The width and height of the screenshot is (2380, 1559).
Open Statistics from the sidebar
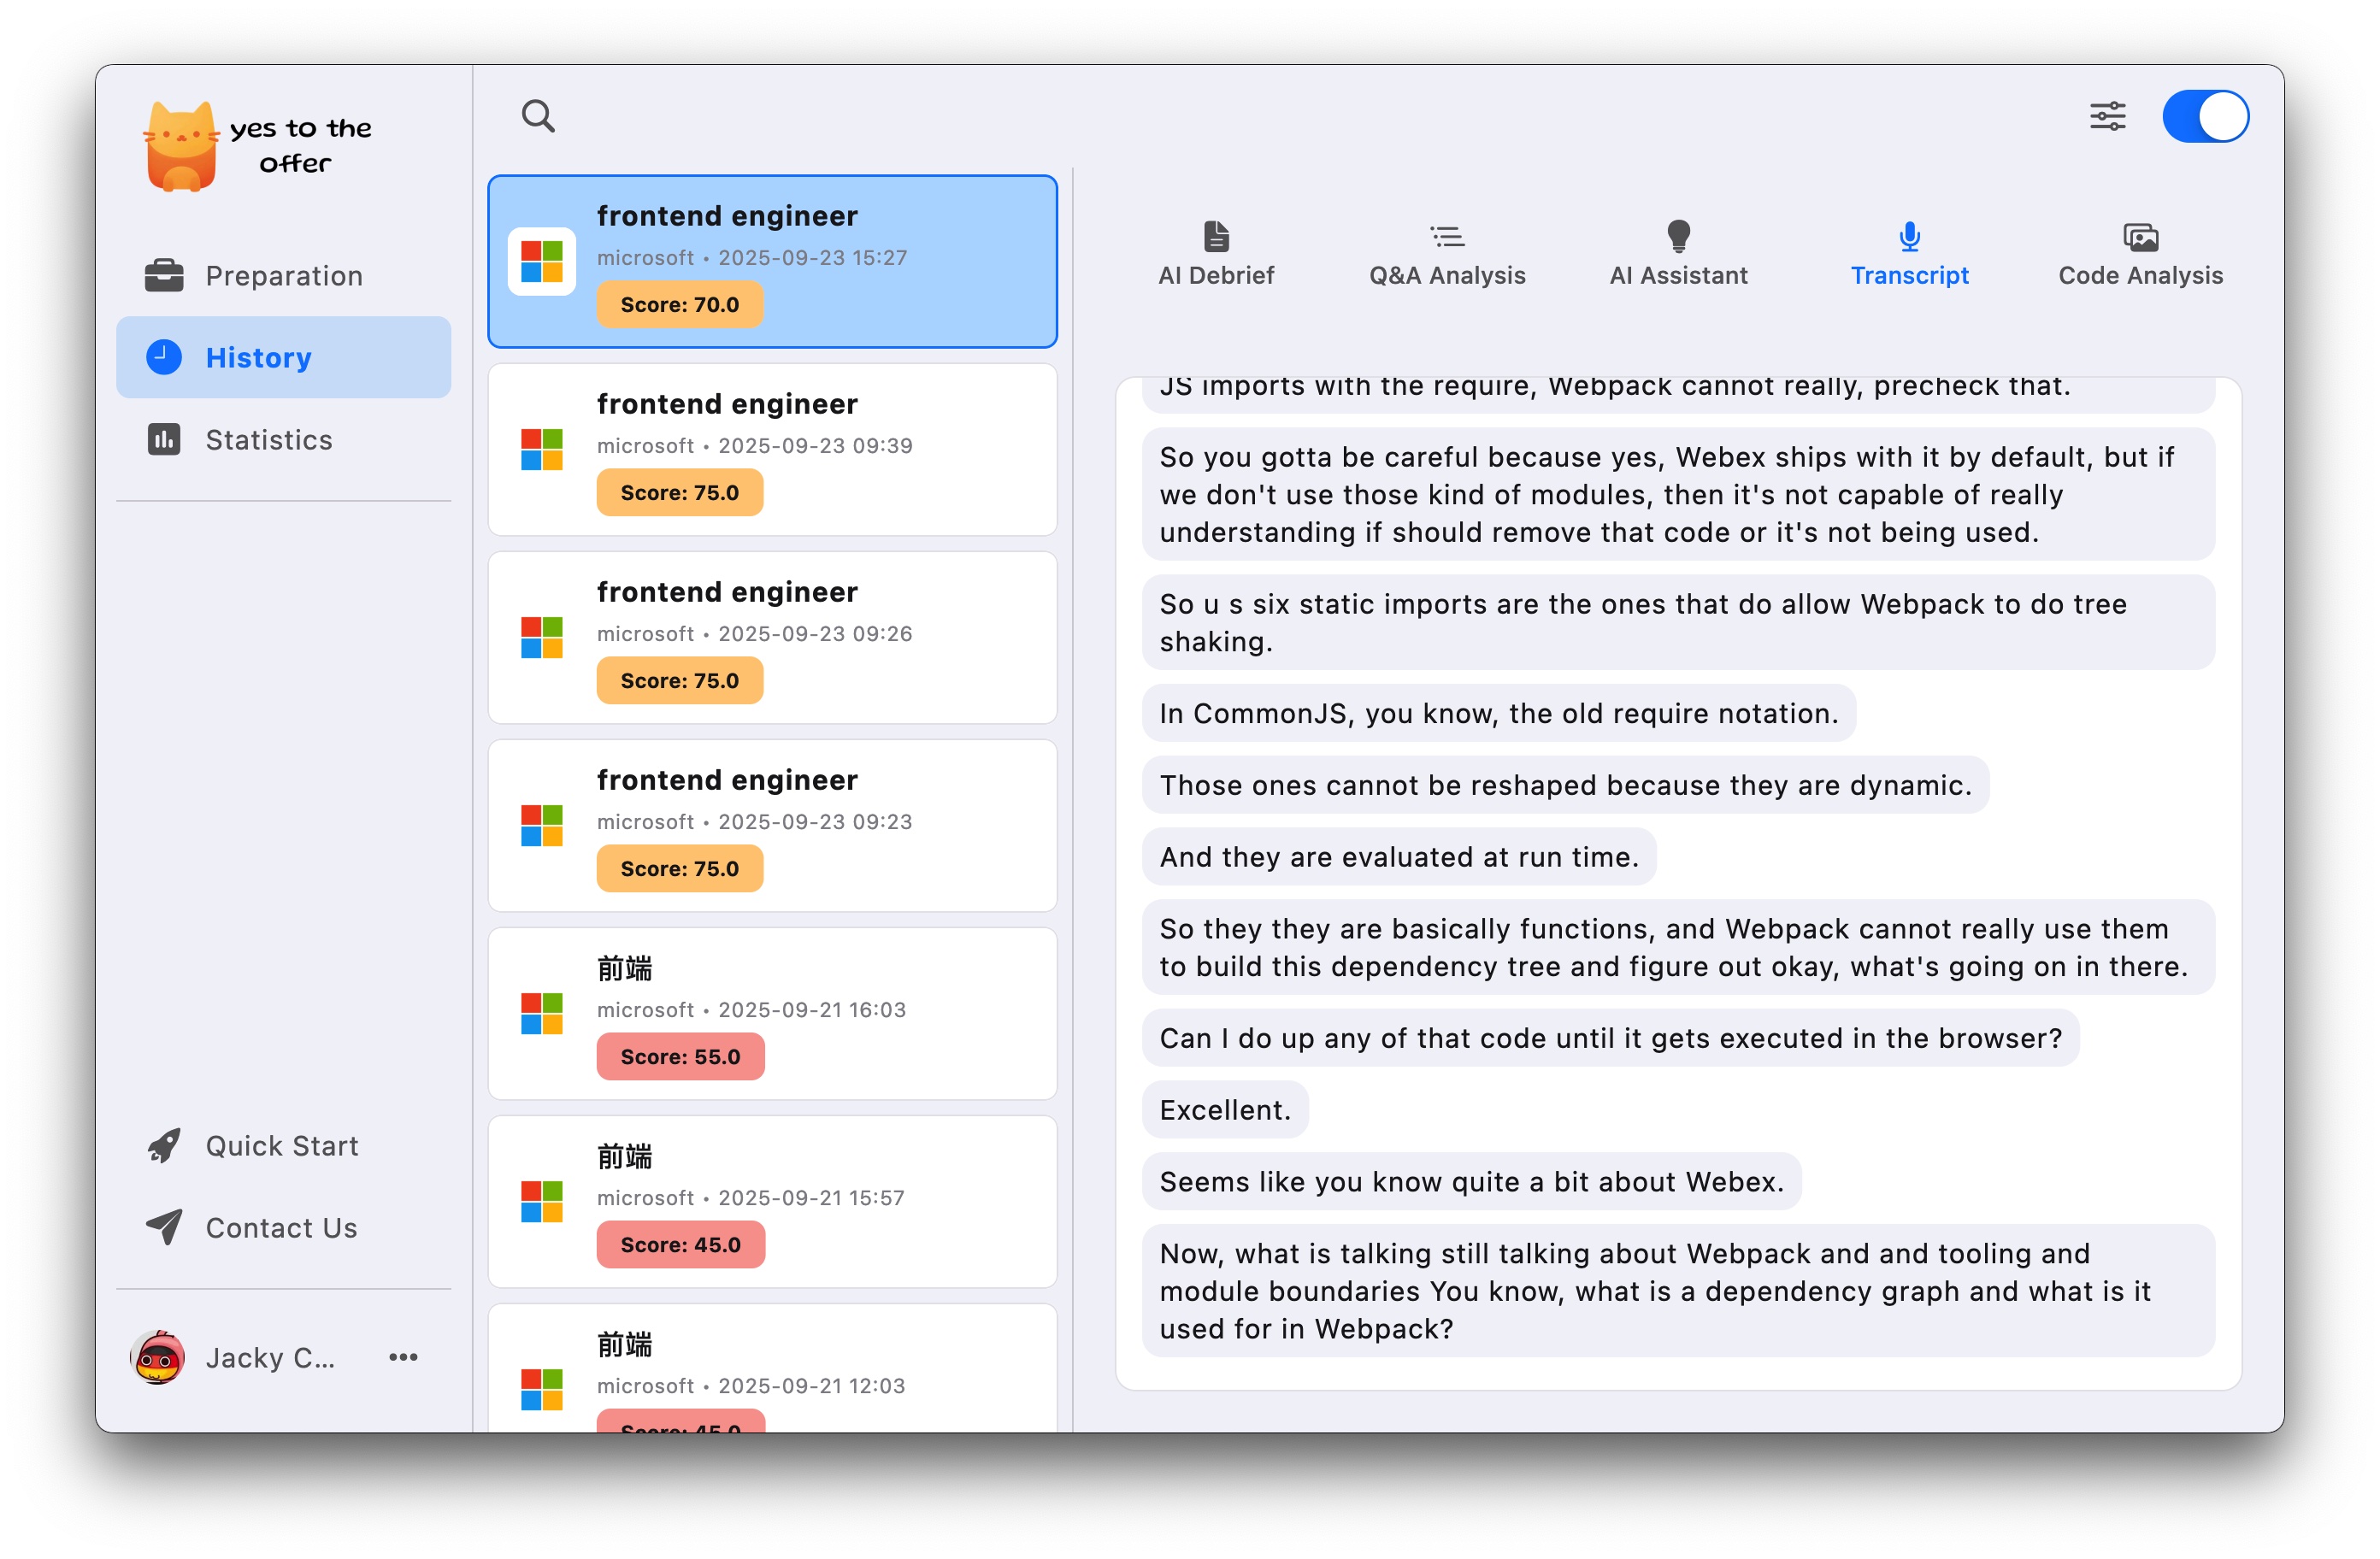pyautogui.click(x=283, y=440)
